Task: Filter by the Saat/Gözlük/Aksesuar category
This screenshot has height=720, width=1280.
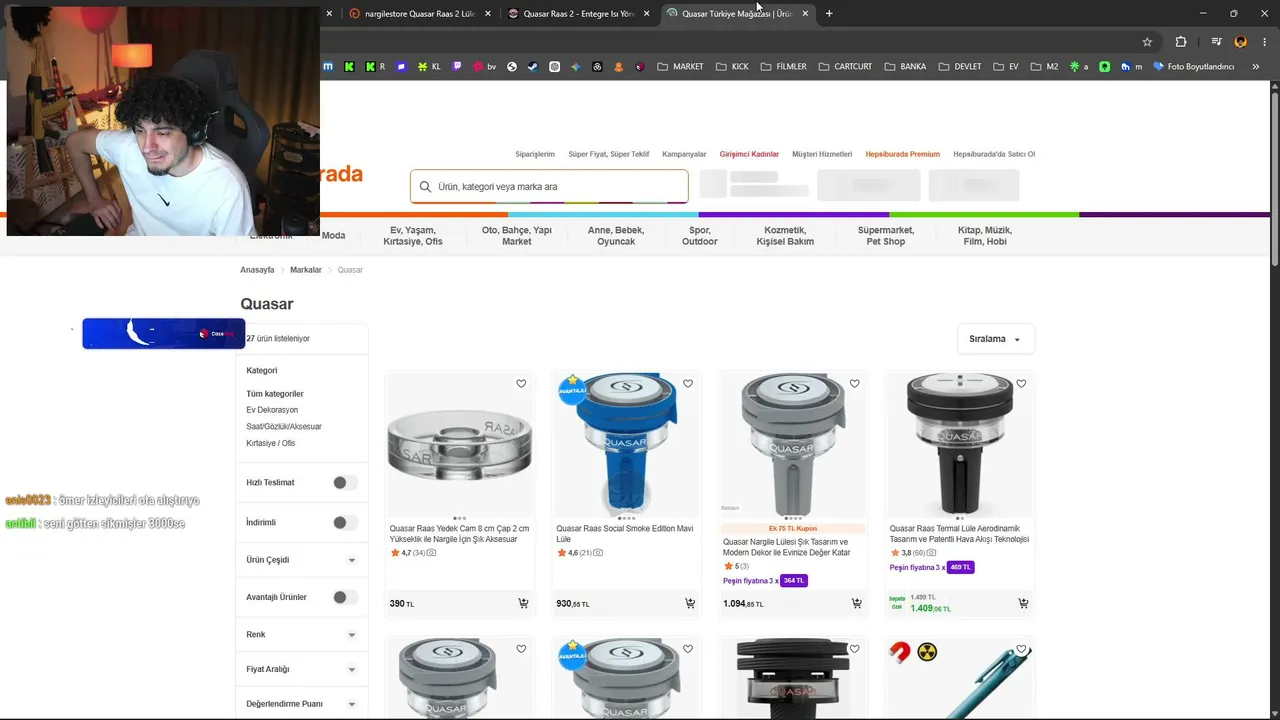Action: pos(284,427)
